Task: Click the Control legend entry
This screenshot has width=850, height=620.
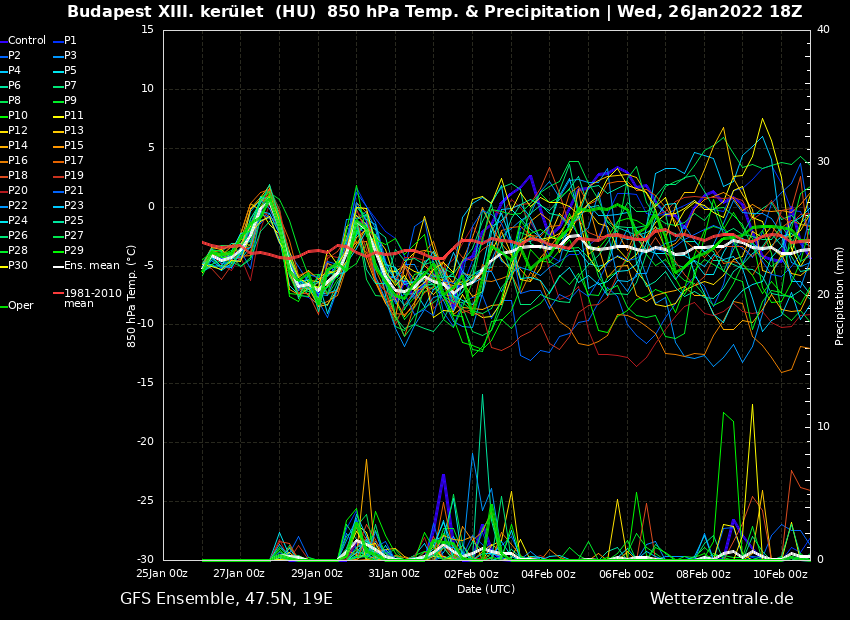Action: [27, 41]
